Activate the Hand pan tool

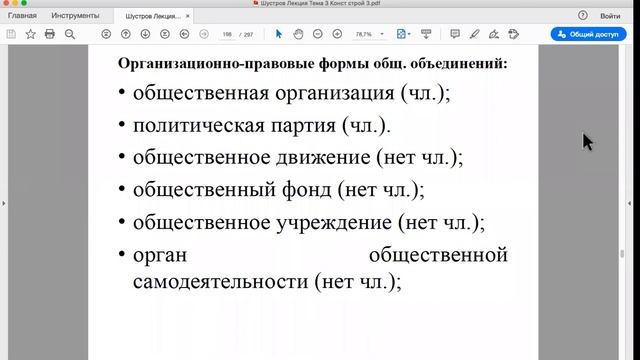click(298, 34)
